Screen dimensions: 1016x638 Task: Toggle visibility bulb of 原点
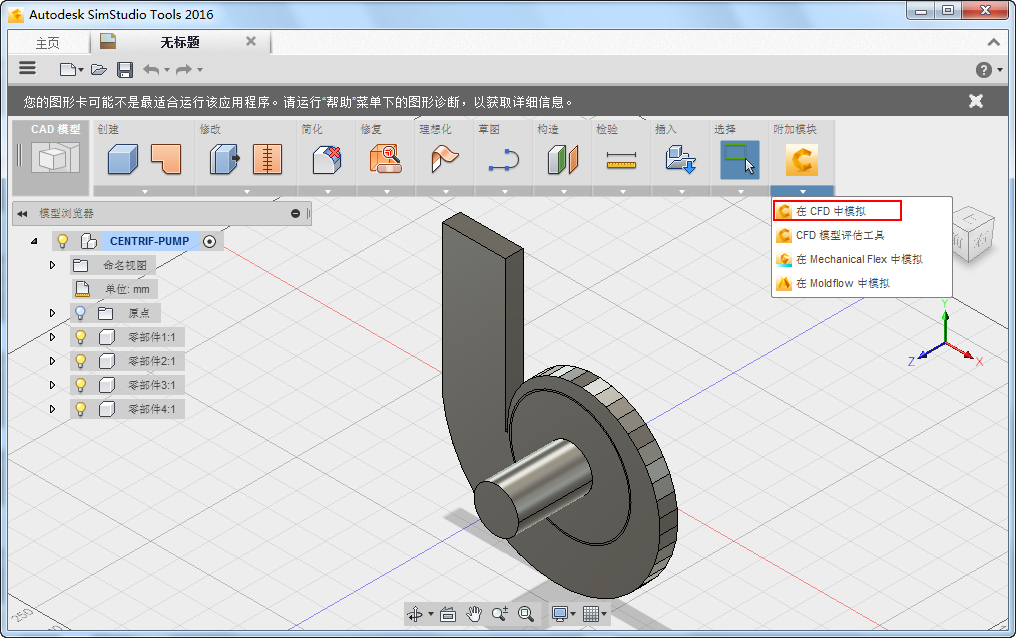click(80, 313)
